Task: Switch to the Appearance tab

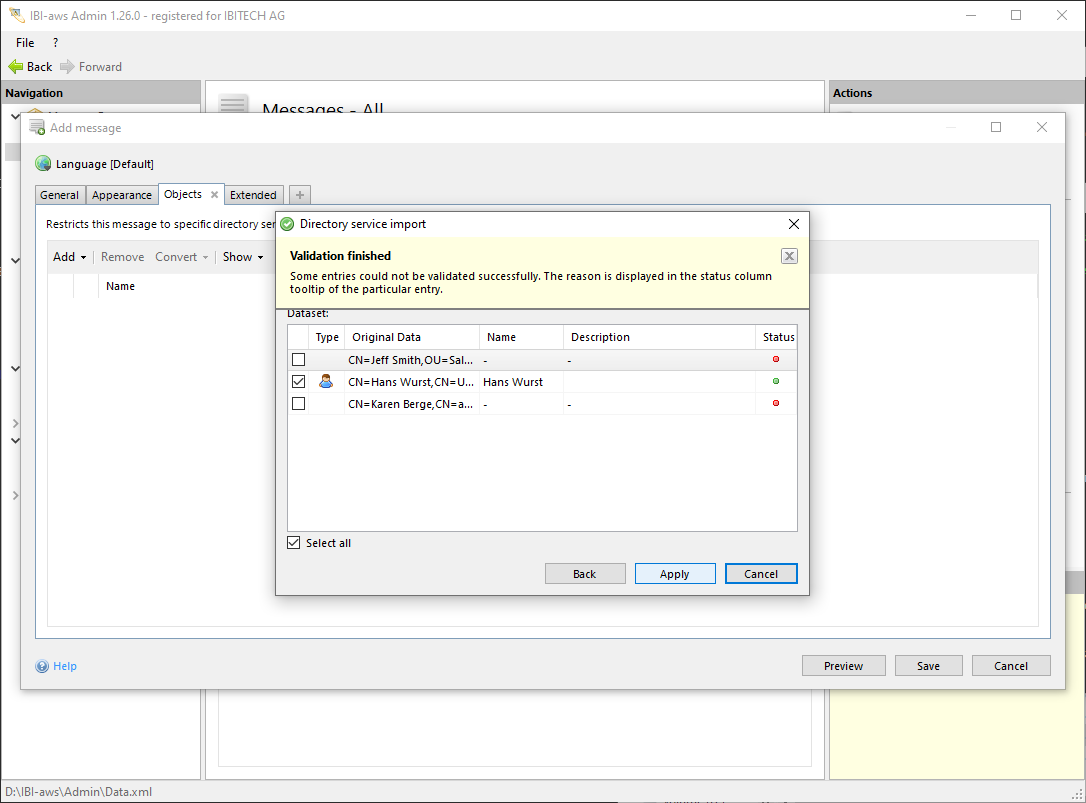Action: (122, 195)
